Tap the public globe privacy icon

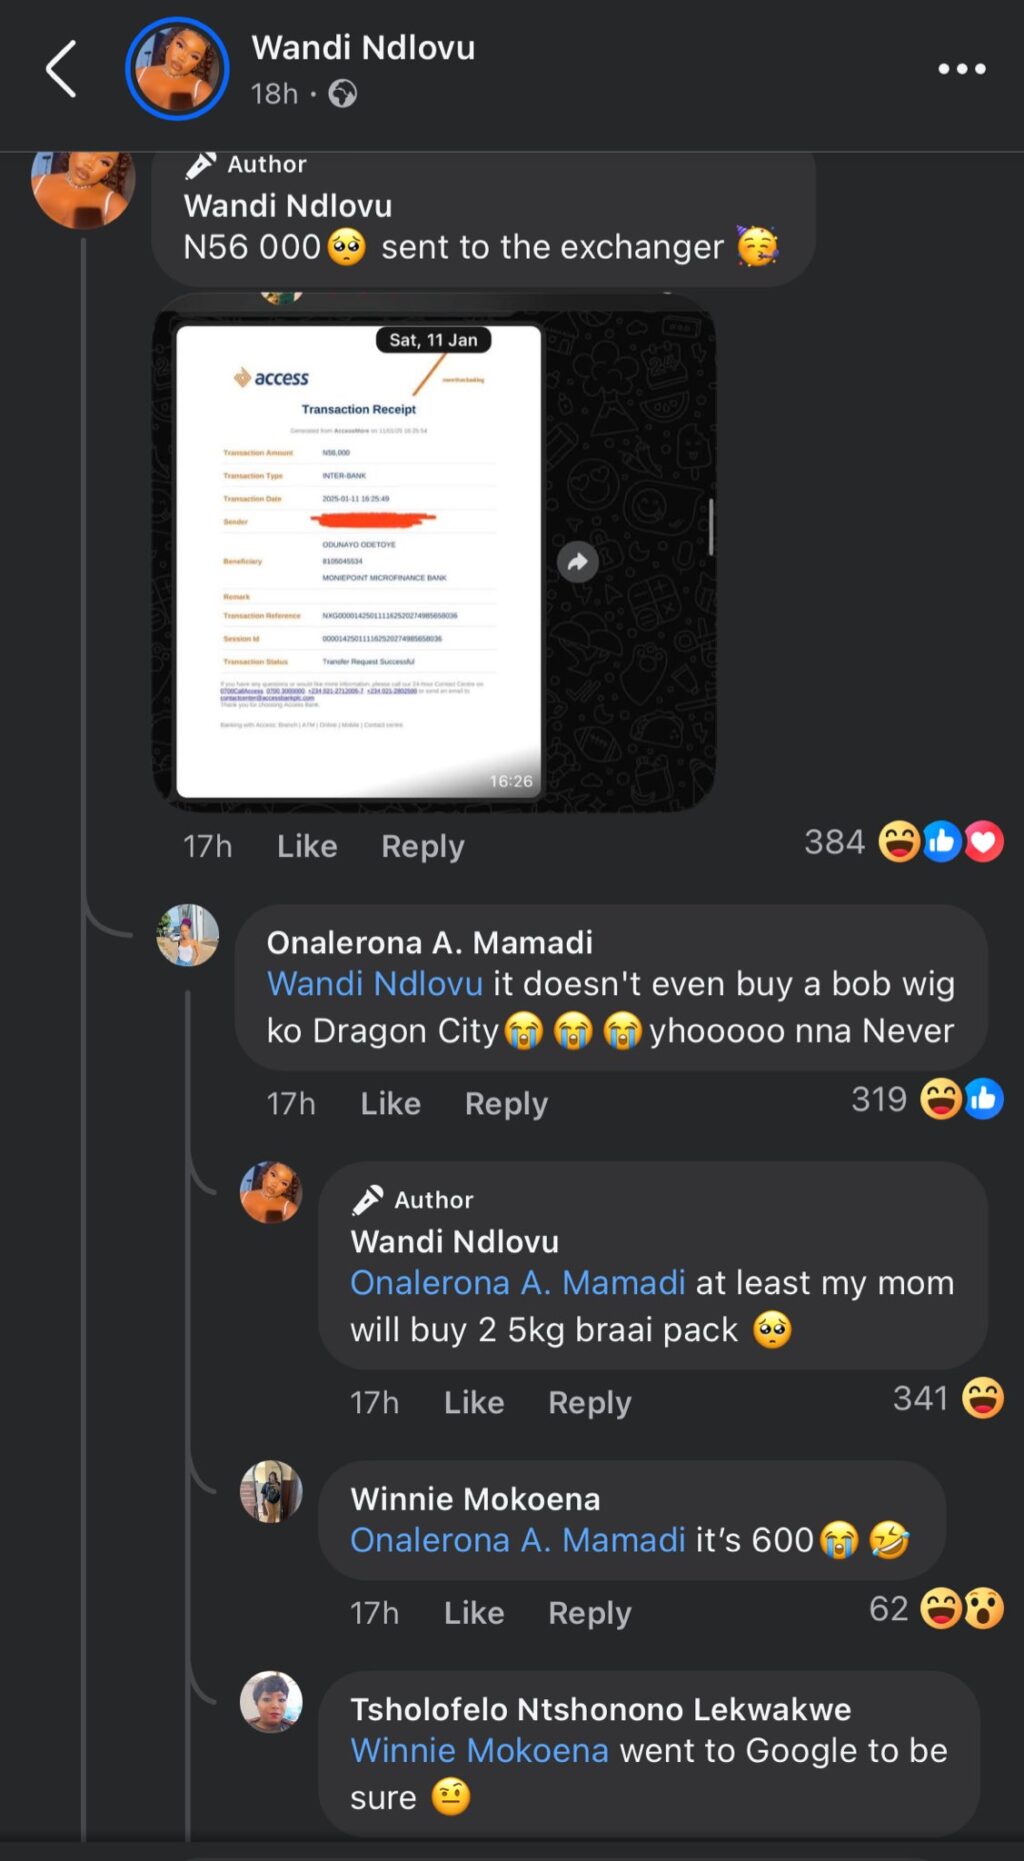coord(343,94)
